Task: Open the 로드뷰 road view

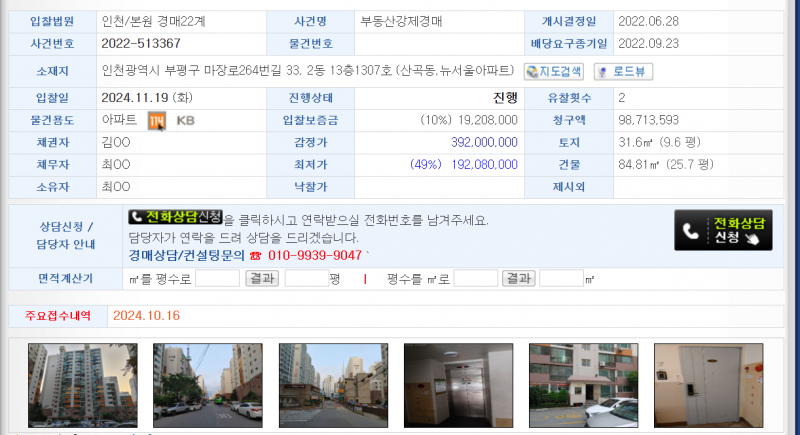Action: (x=623, y=71)
